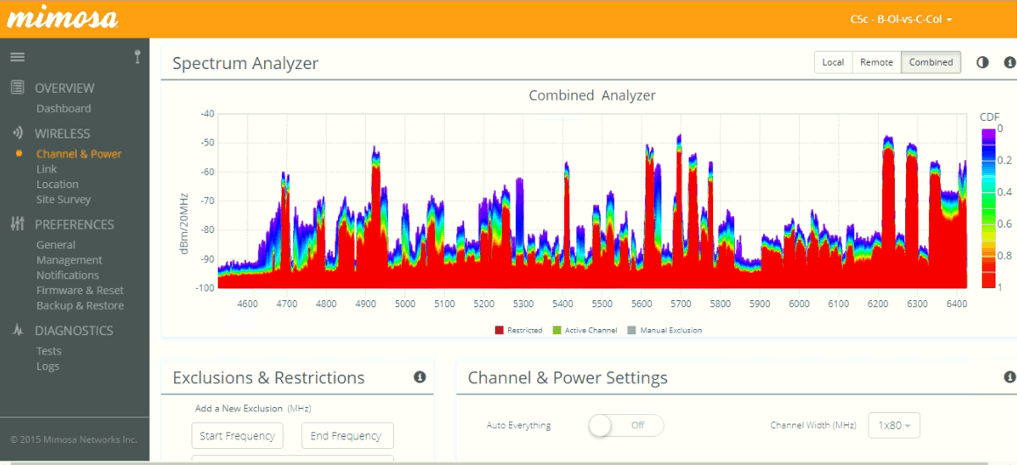Open the Channel Width 1x80 dropdown
This screenshot has width=1017, height=465.
click(x=893, y=425)
